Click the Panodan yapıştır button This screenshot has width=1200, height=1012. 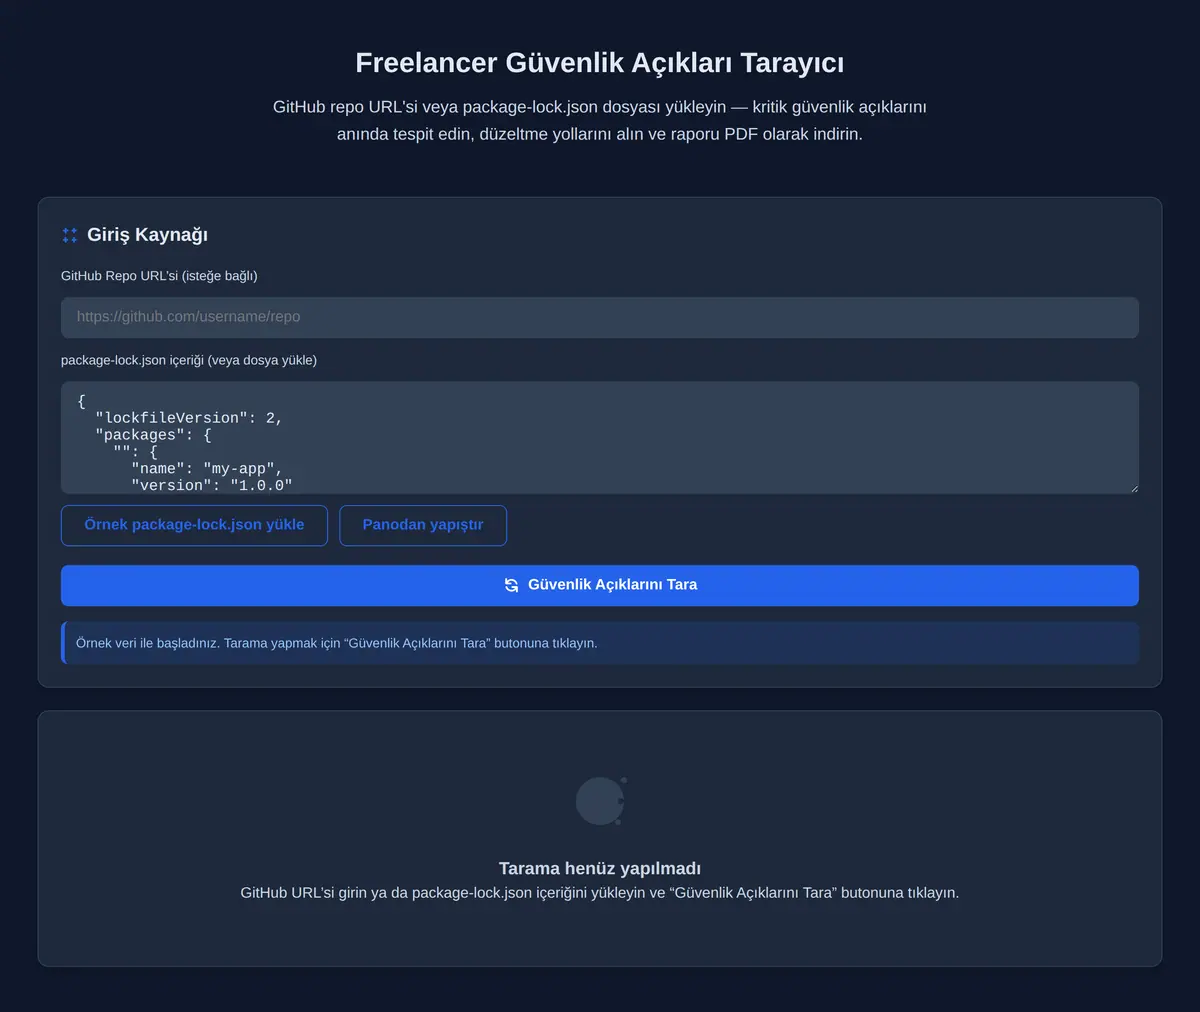(423, 525)
